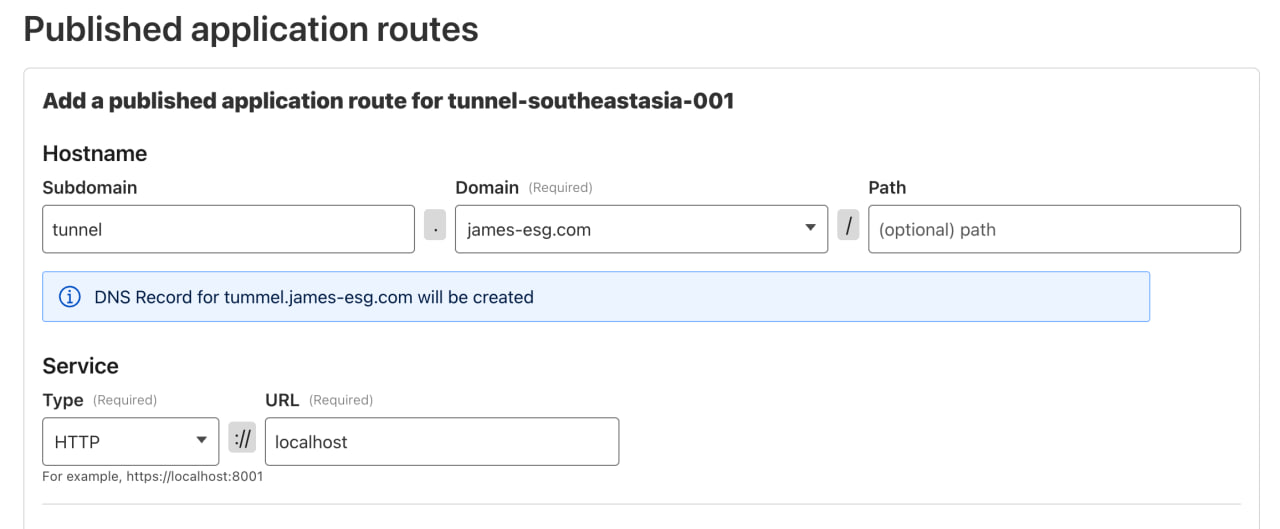The height and width of the screenshot is (529, 1280).
Task: Focus the URL field containing "localhost"
Action: pos(441,441)
